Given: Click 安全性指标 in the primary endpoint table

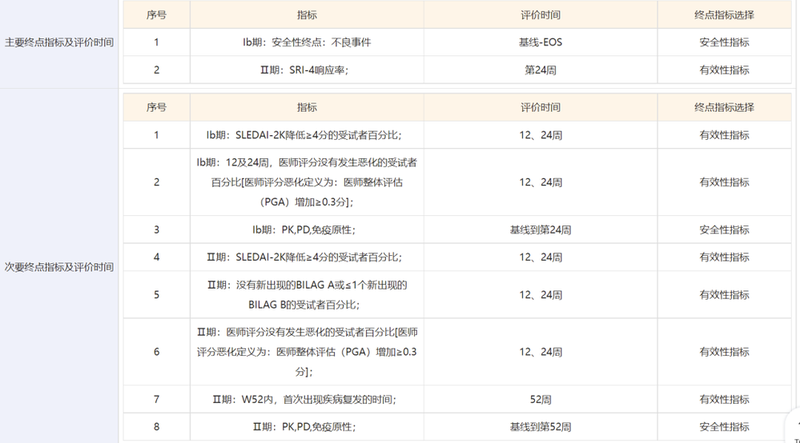Looking at the screenshot, I should (x=724, y=43).
